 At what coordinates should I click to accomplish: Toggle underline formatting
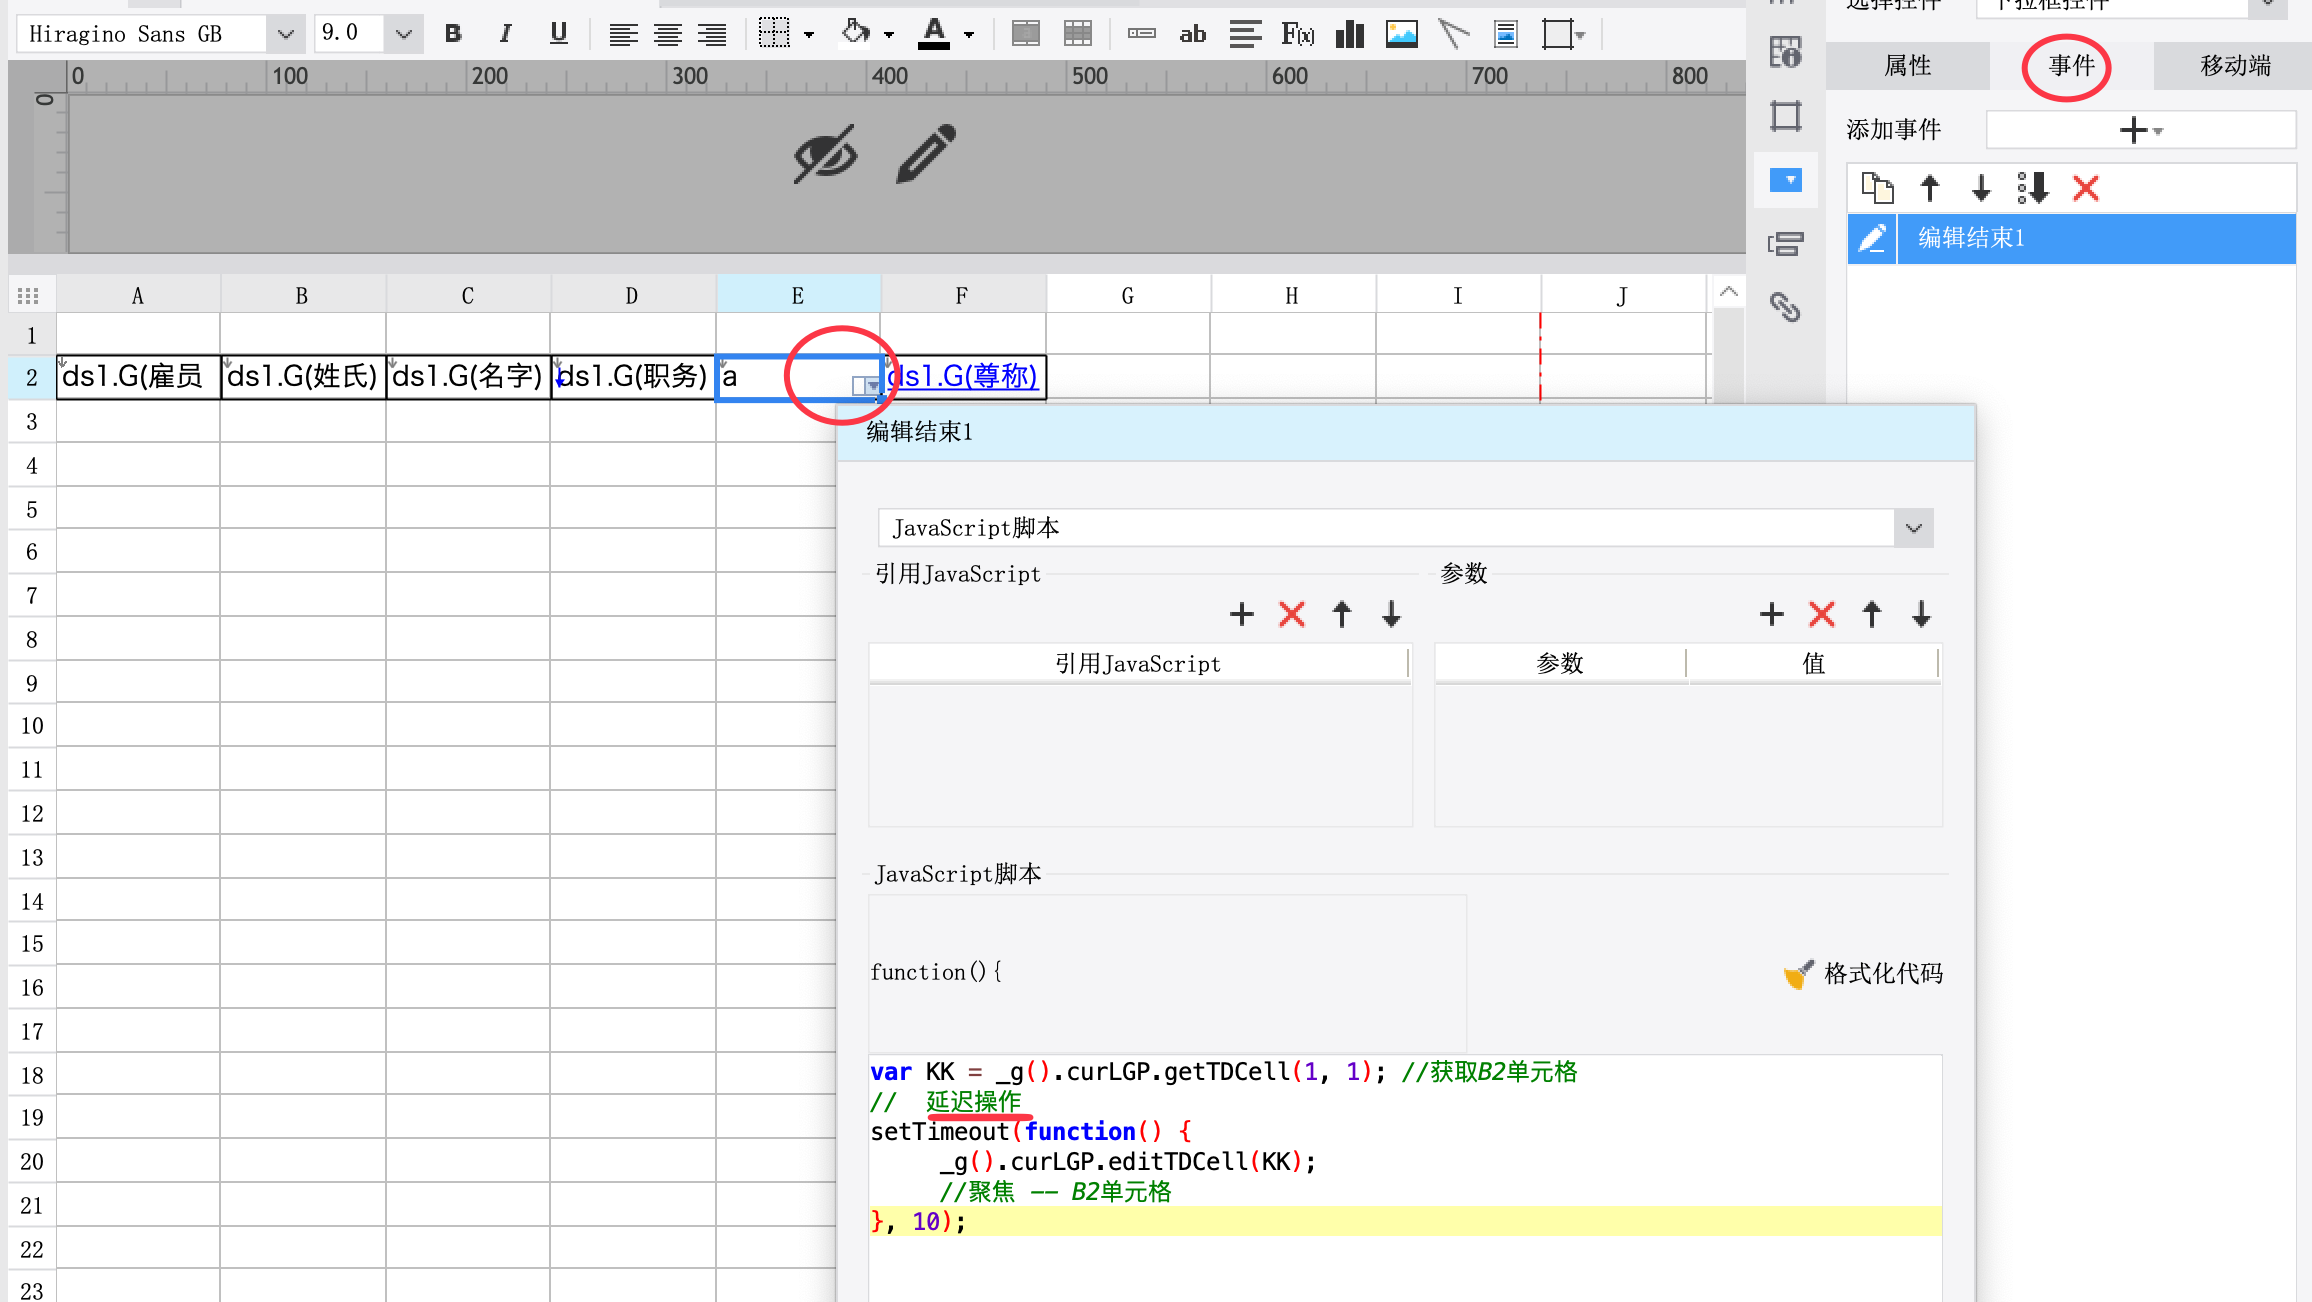tap(559, 34)
